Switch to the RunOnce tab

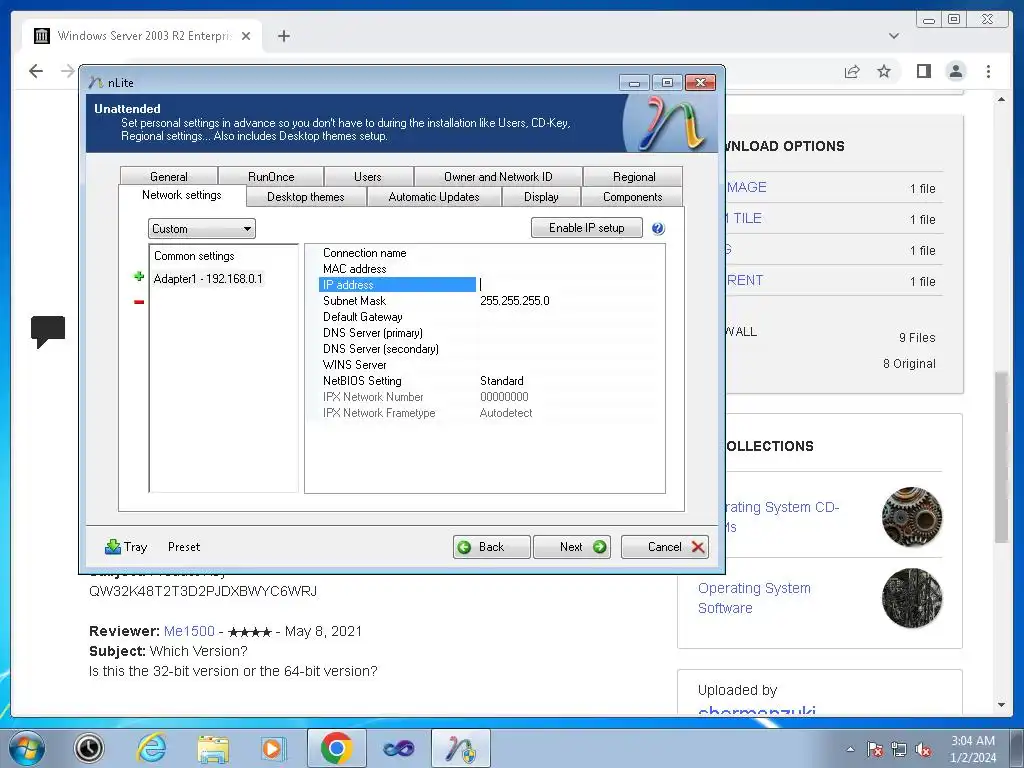point(271,176)
